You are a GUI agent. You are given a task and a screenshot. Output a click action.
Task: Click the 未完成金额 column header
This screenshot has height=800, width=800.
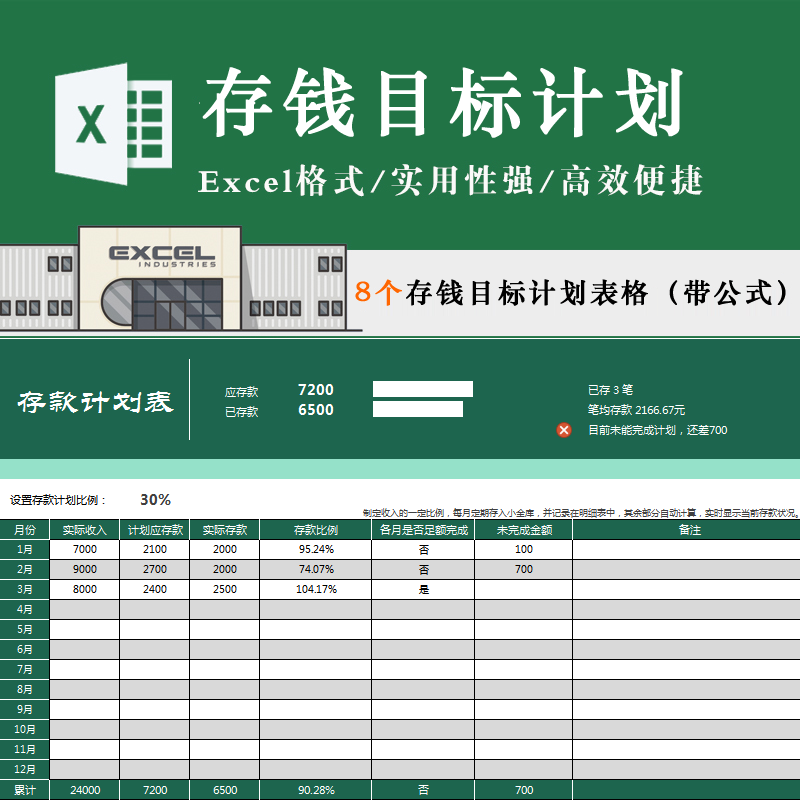tap(524, 530)
